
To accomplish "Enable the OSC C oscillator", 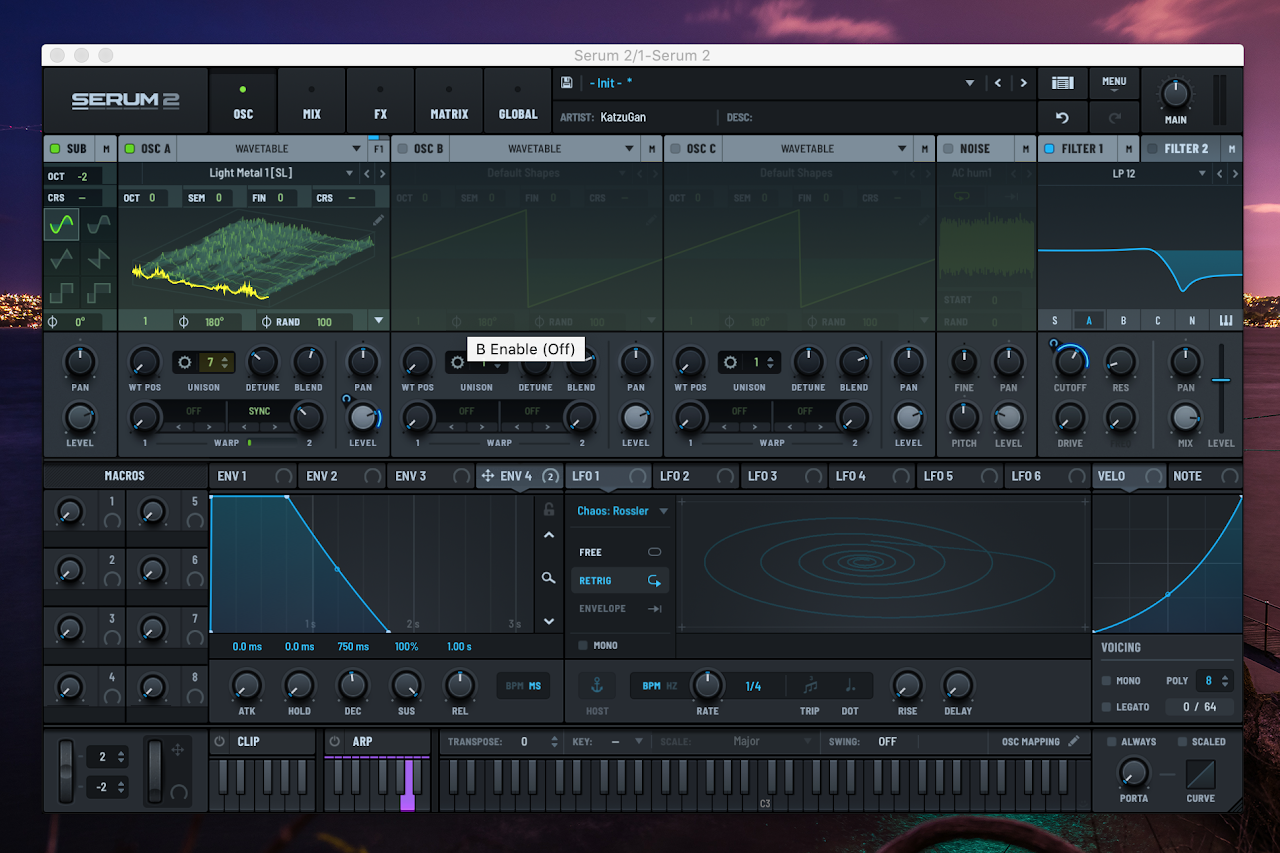I will 675,149.
